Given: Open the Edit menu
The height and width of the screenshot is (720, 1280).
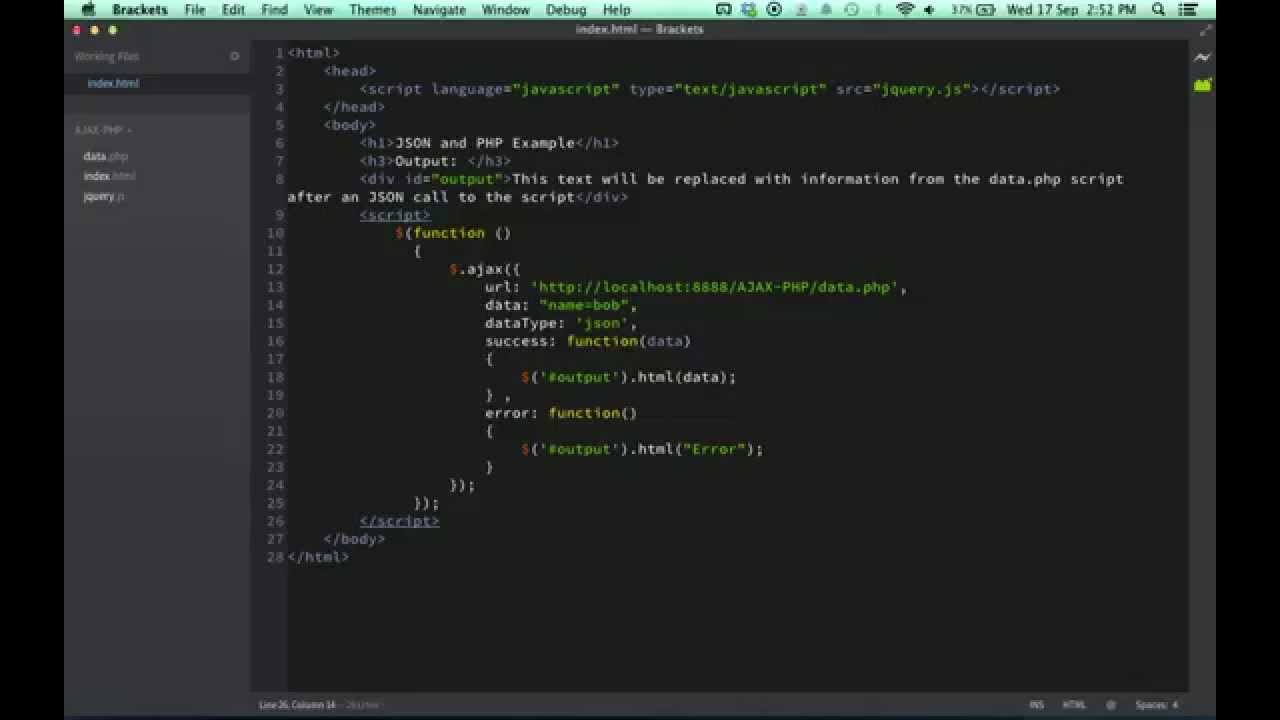Looking at the screenshot, I should tap(233, 10).
